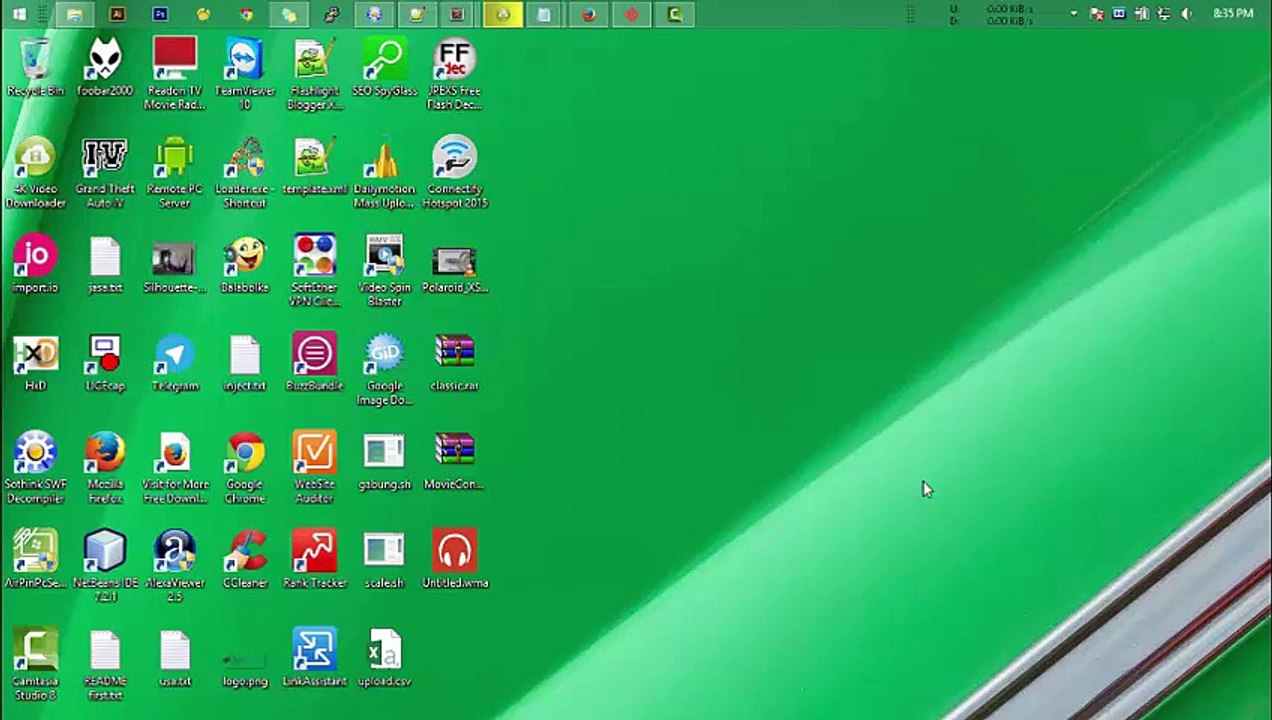The image size is (1272, 720).
Task: Open the volume speaker tray icon
Action: 1186,14
